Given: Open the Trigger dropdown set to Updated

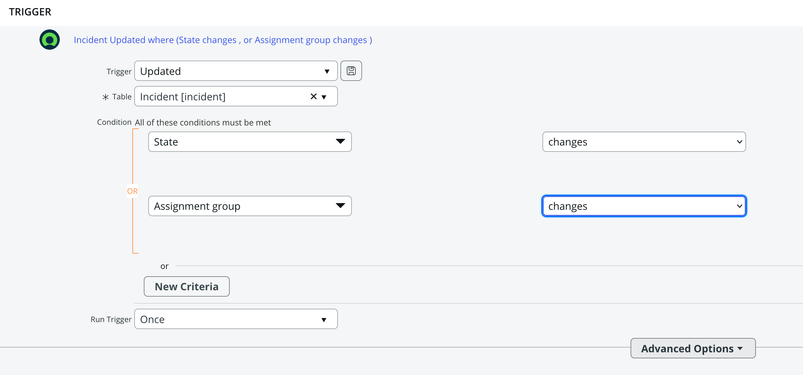Looking at the screenshot, I should tap(236, 71).
